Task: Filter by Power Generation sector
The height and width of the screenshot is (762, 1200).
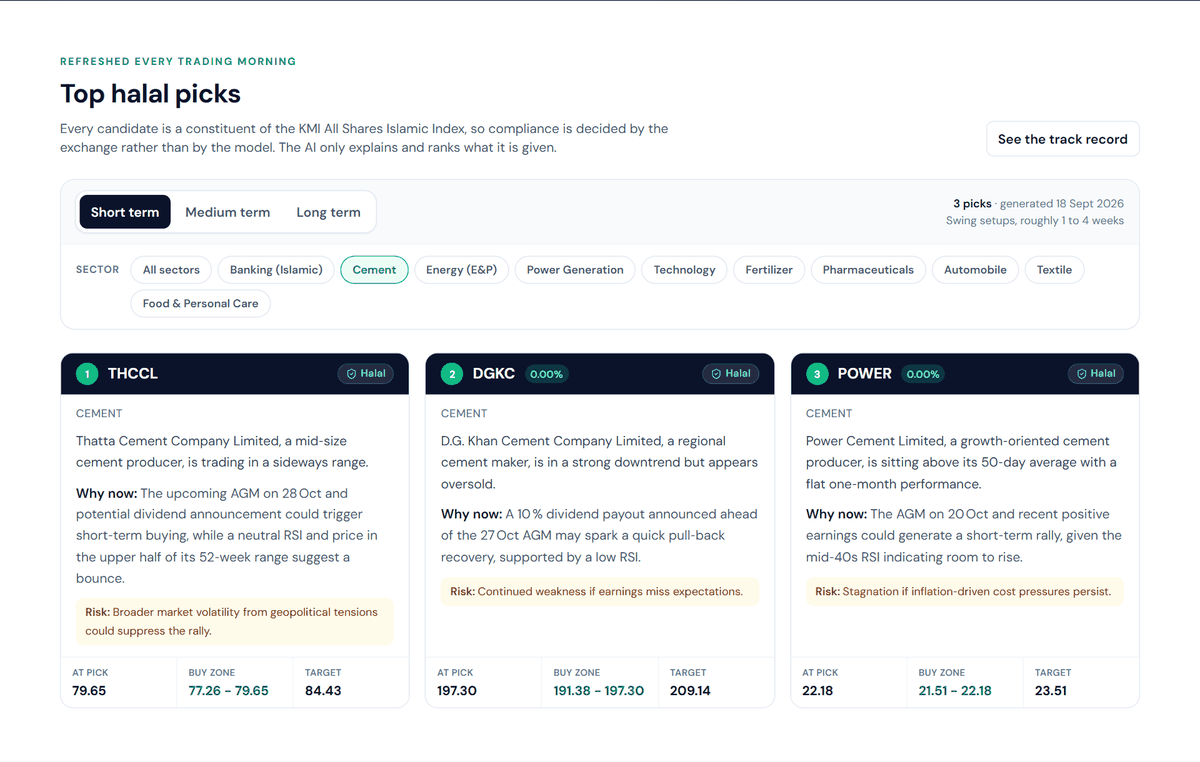Action: coord(575,270)
